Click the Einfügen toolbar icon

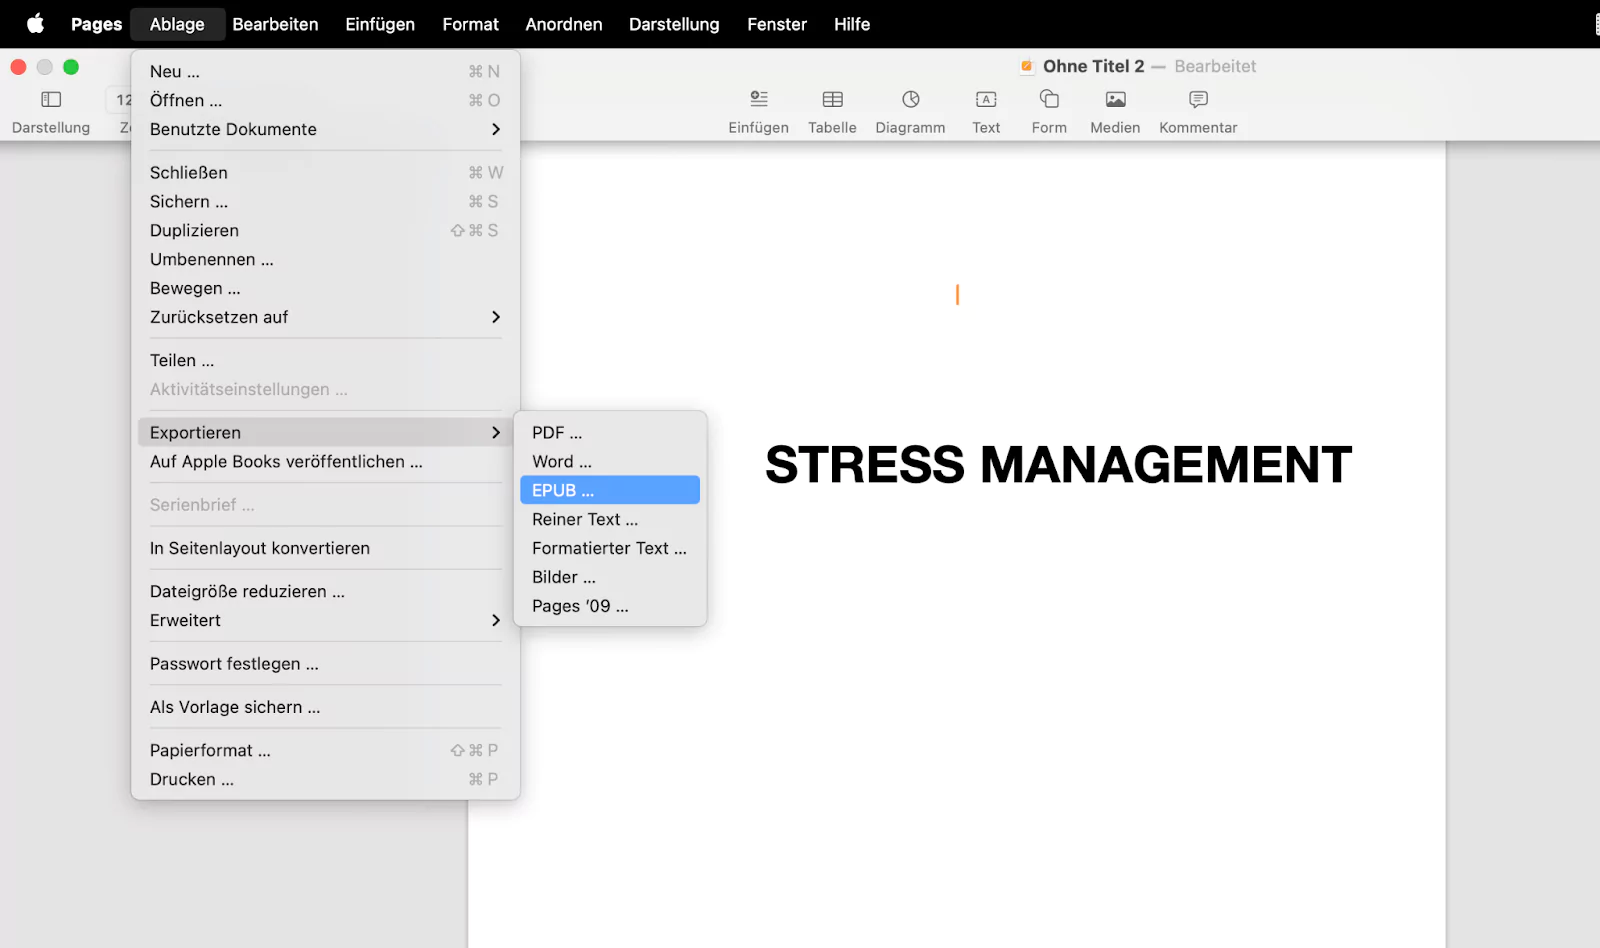[757, 110]
